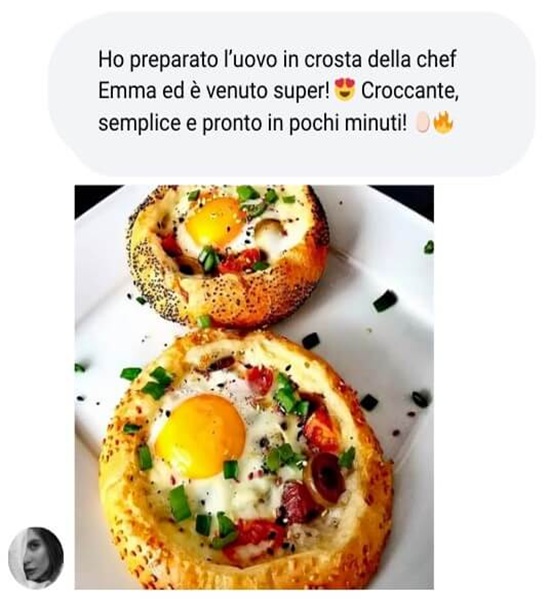550x599 pixels.
Task: Click the large egg yolk in the lower bun
Action: pos(200,431)
